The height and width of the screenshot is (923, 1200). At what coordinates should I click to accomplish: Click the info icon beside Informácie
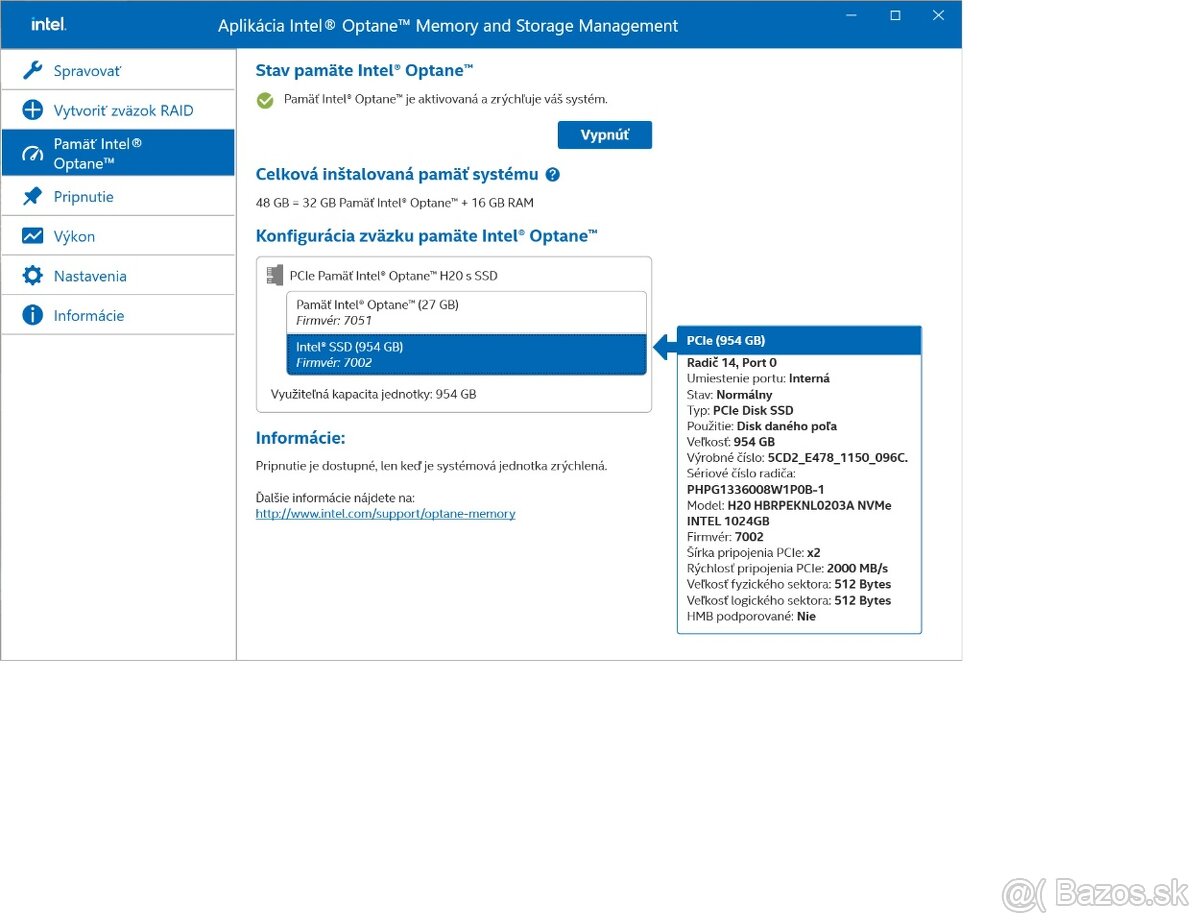pyautogui.click(x=32, y=315)
